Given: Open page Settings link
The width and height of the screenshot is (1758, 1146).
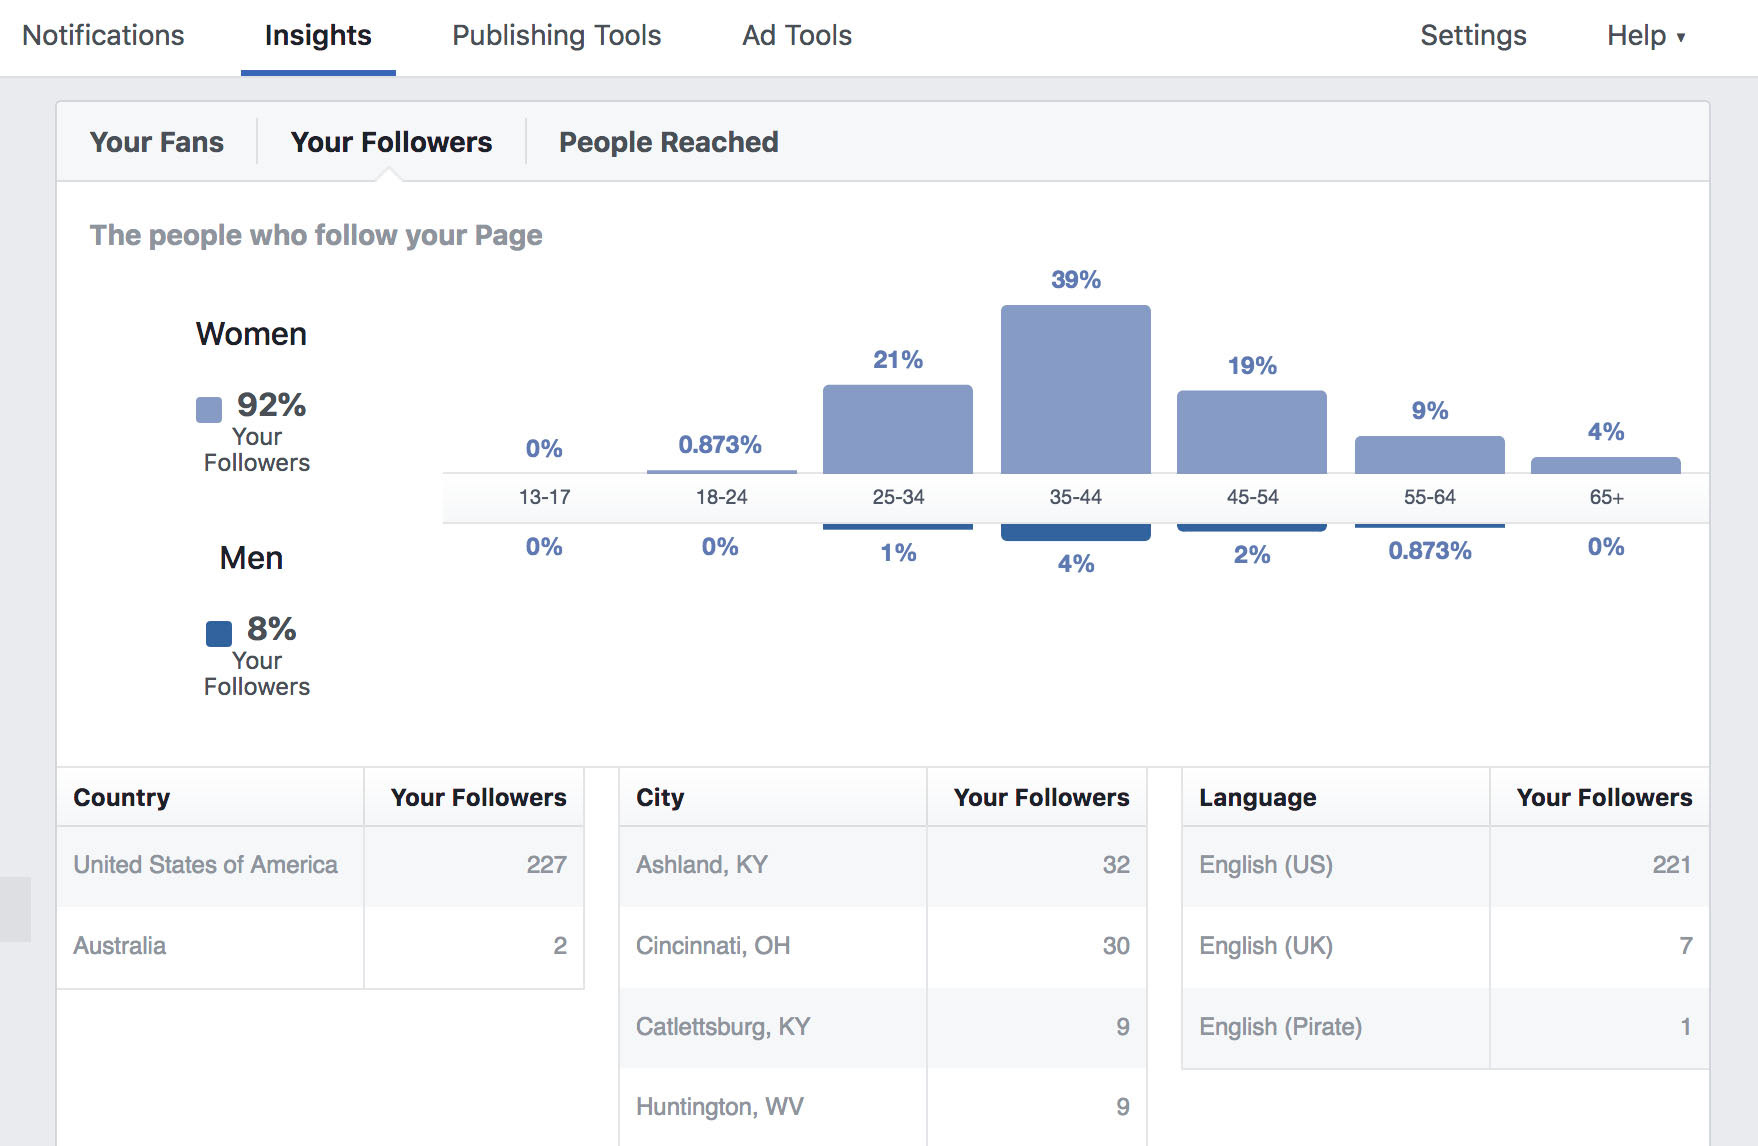Looking at the screenshot, I should pyautogui.click(x=1472, y=36).
